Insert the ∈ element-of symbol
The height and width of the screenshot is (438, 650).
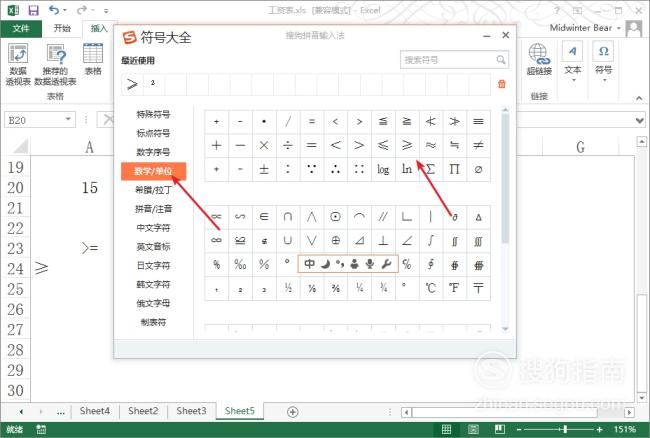click(x=264, y=217)
